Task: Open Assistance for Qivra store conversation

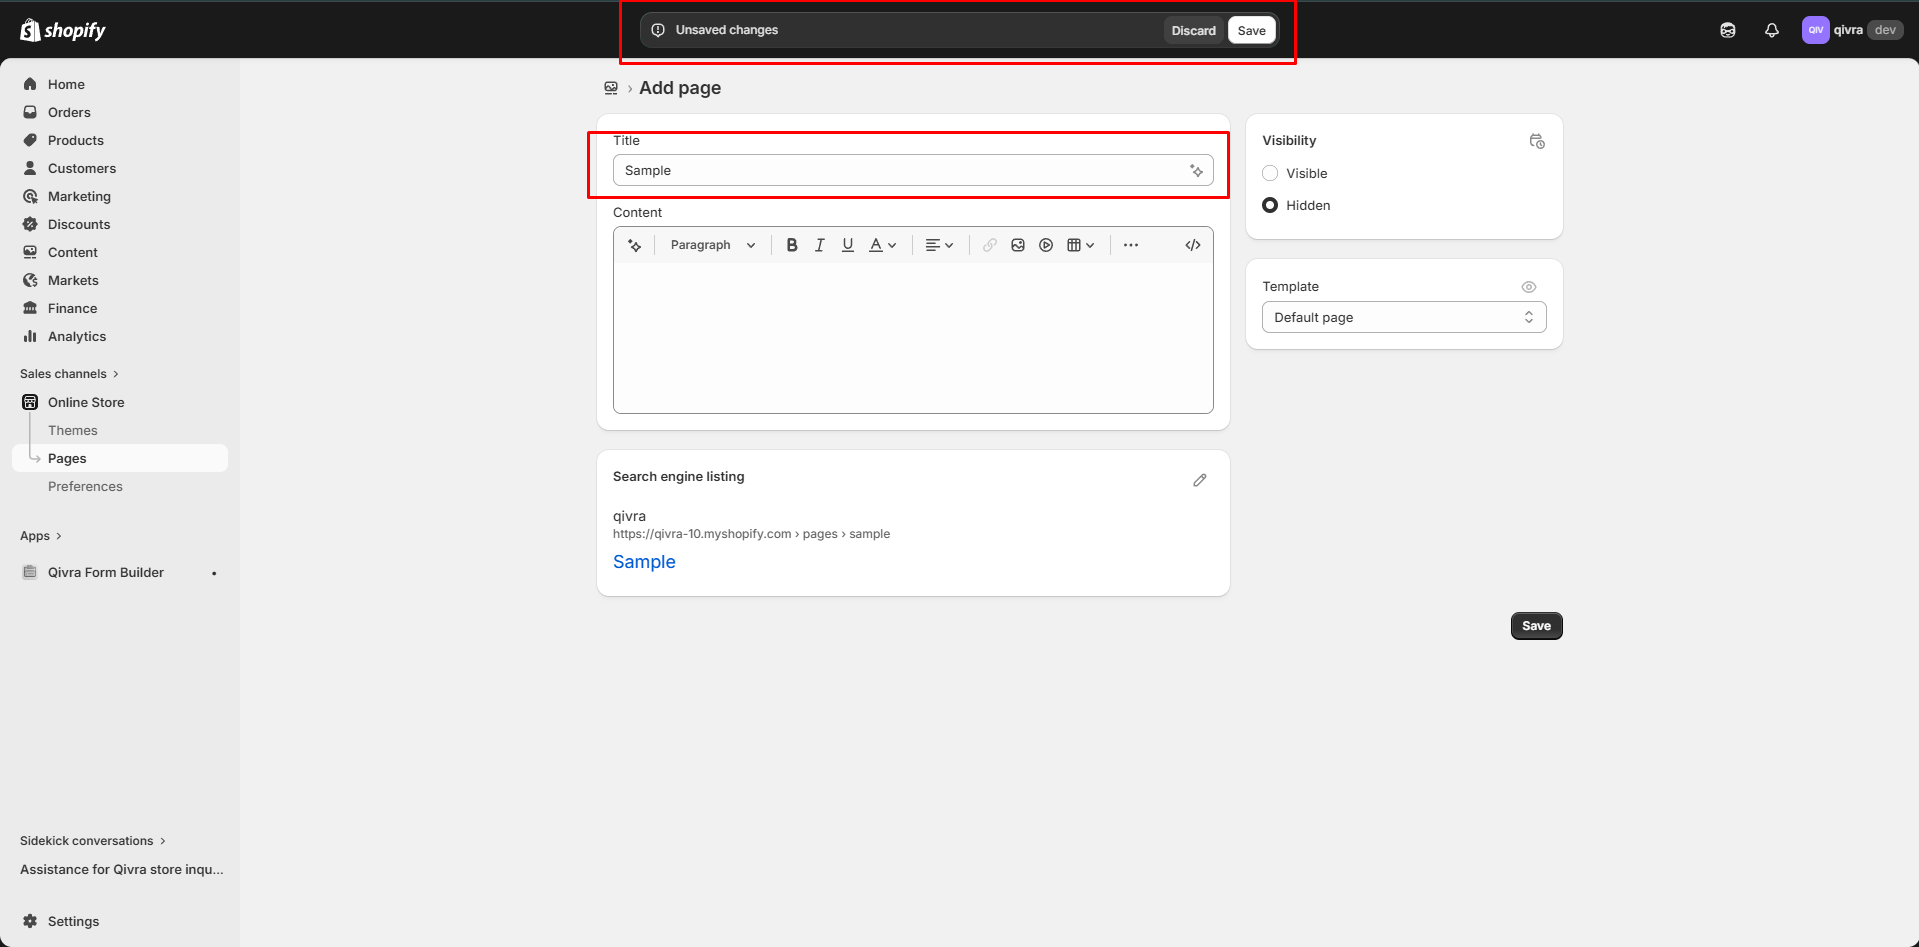Action: [122, 869]
